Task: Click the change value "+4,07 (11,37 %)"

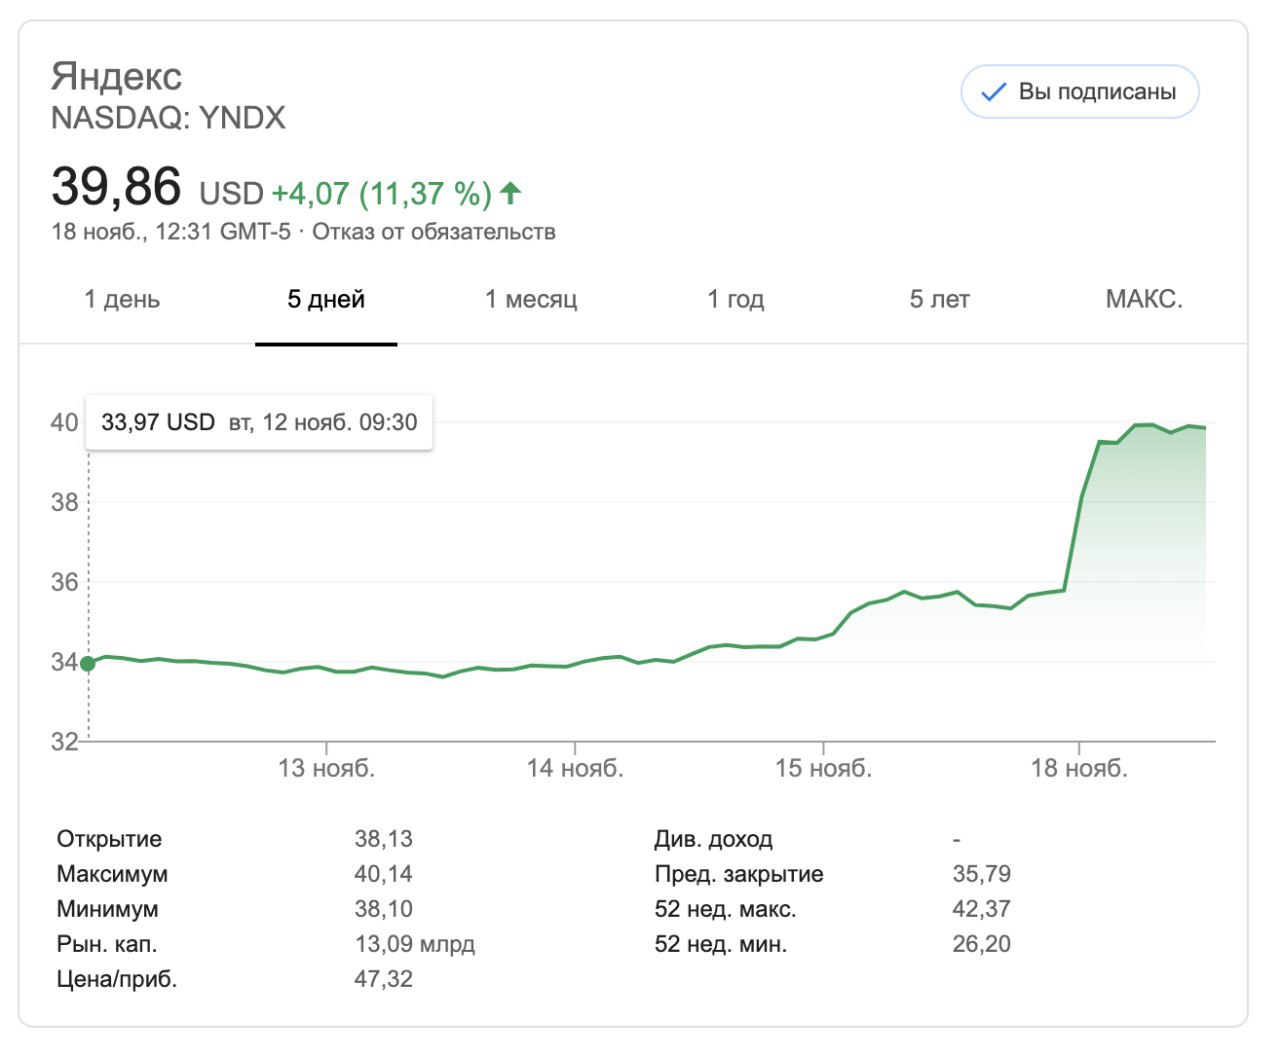Action: coord(382,193)
